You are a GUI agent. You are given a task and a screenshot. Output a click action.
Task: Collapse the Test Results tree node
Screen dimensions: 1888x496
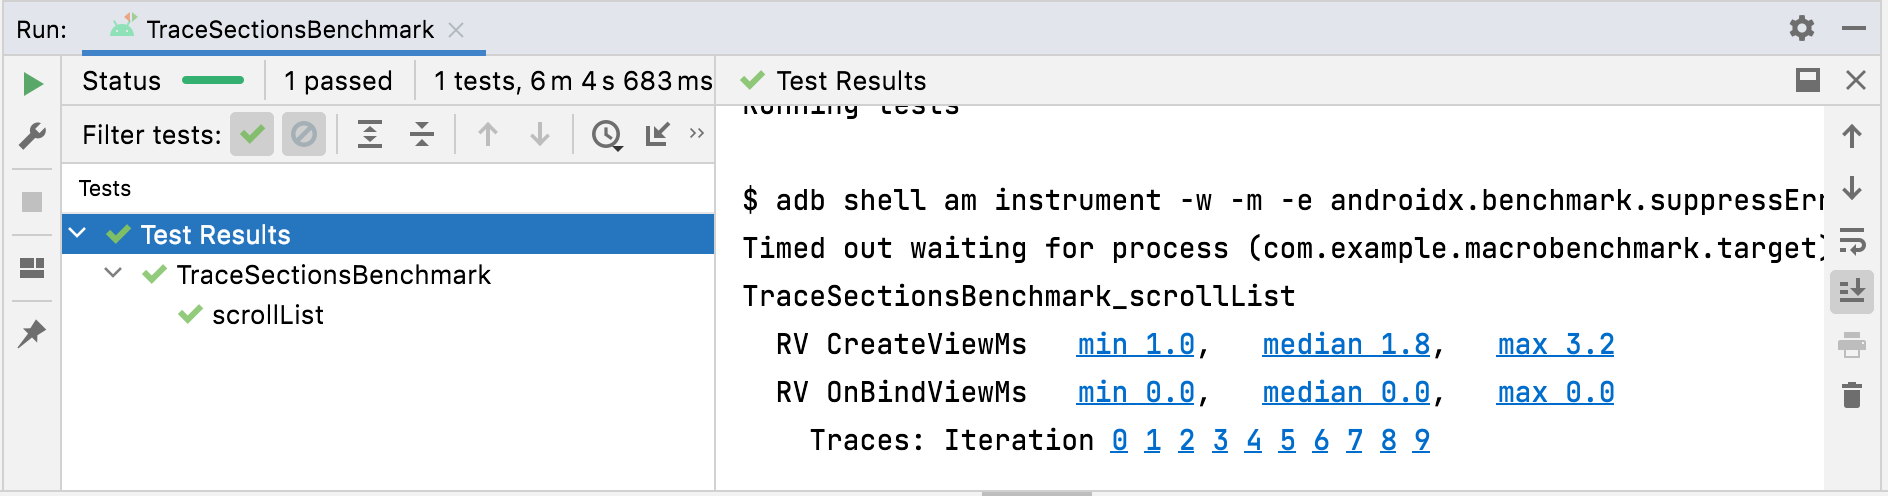pos(78,234)
